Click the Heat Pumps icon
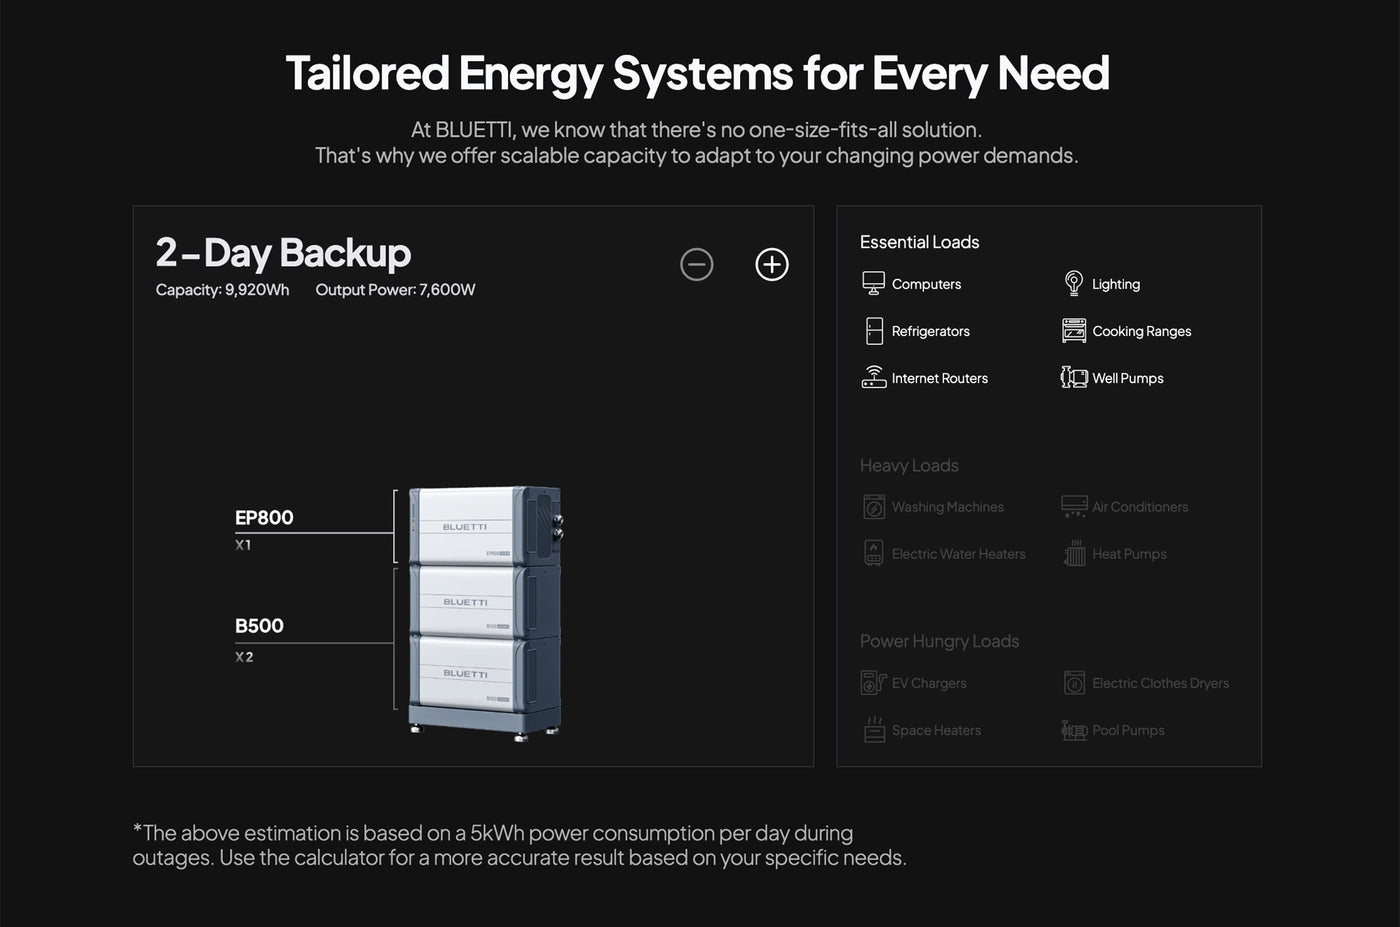The height and width of the screenshot is (927, 1400). [1073, 554]
